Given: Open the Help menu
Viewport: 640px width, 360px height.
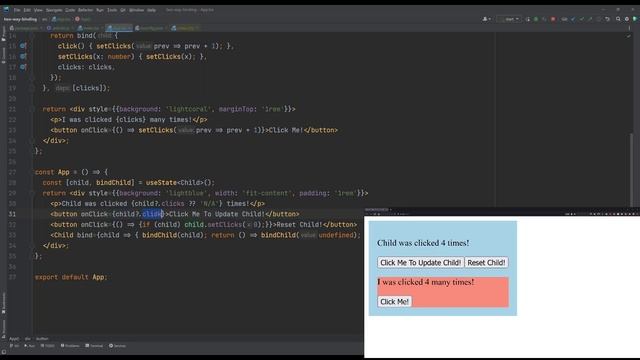Looking at the screenshot, I should (151, 10).
